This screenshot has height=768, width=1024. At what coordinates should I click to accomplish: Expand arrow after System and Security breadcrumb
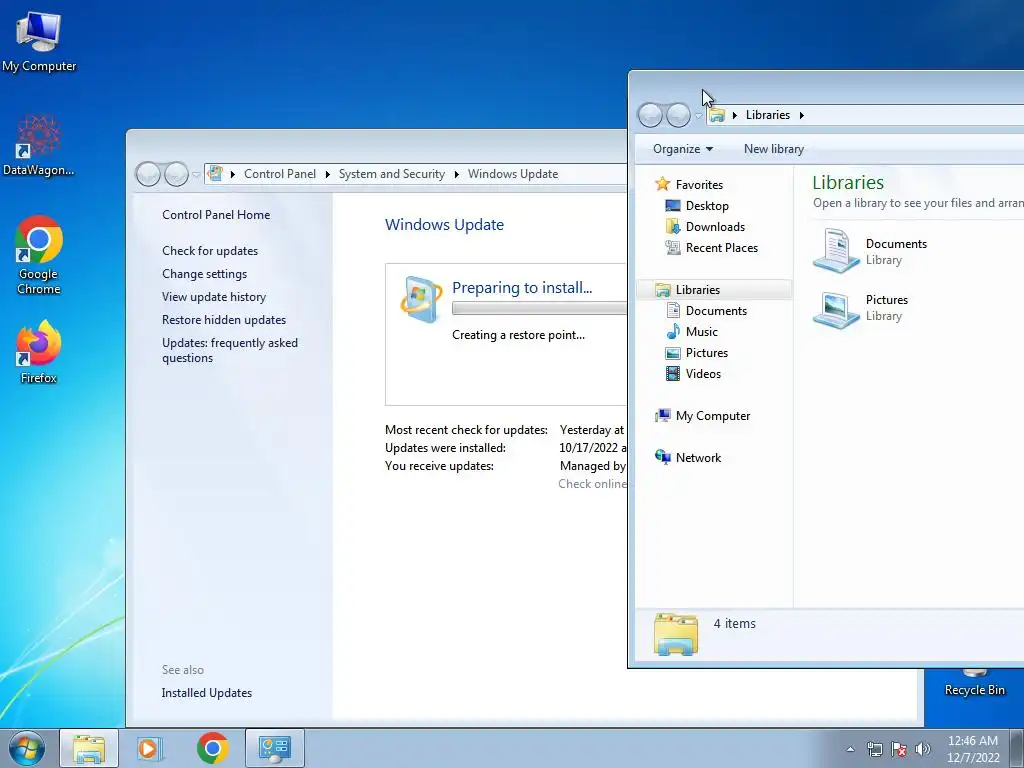pyautogui.click(x=456, y=174)
